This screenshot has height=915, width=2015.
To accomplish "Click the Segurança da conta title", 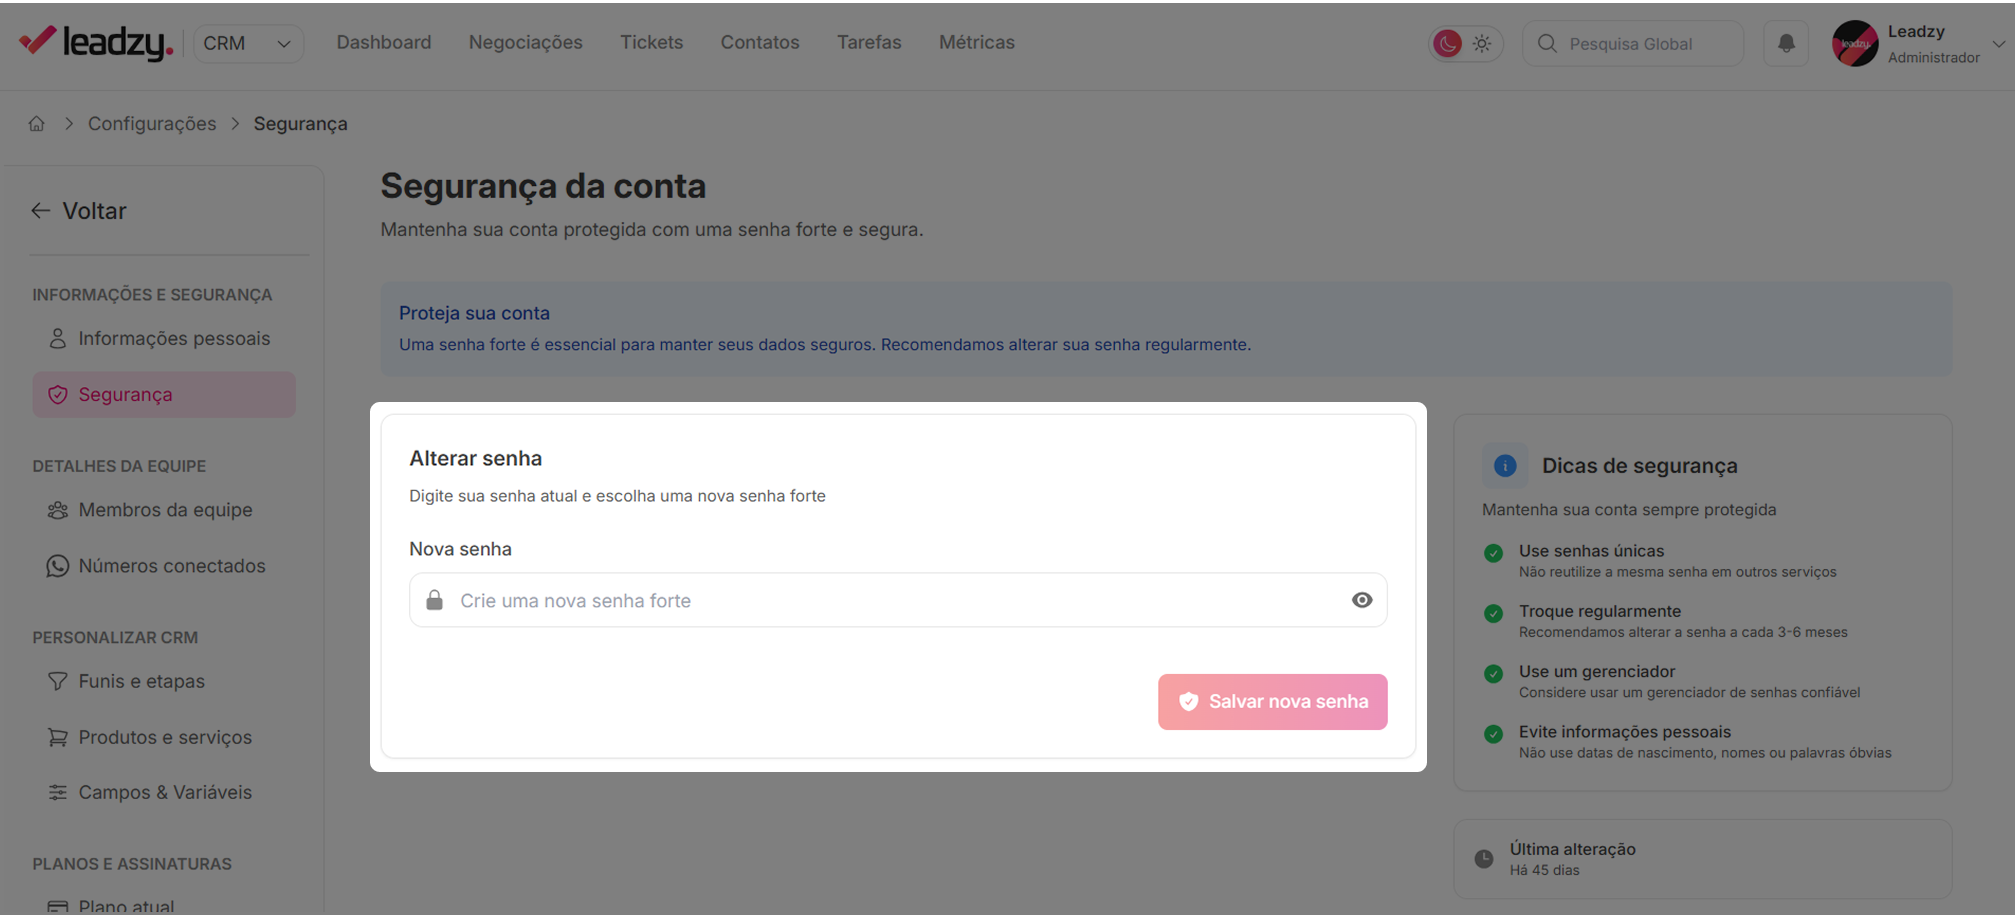I will coord(543,186).
